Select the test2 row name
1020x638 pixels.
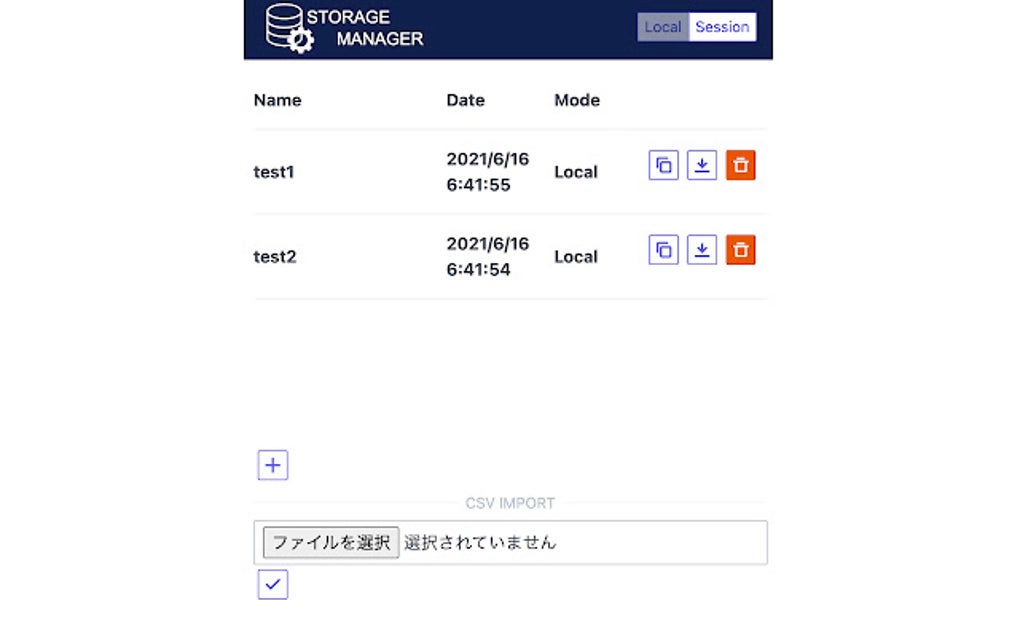coord(275,256)
